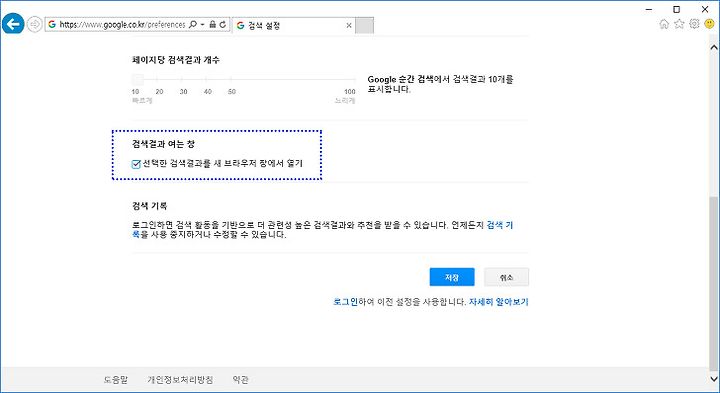The width and height of the screenshot is (720, 393).
Task: Open the browser home icon
Action: (664, 24)
